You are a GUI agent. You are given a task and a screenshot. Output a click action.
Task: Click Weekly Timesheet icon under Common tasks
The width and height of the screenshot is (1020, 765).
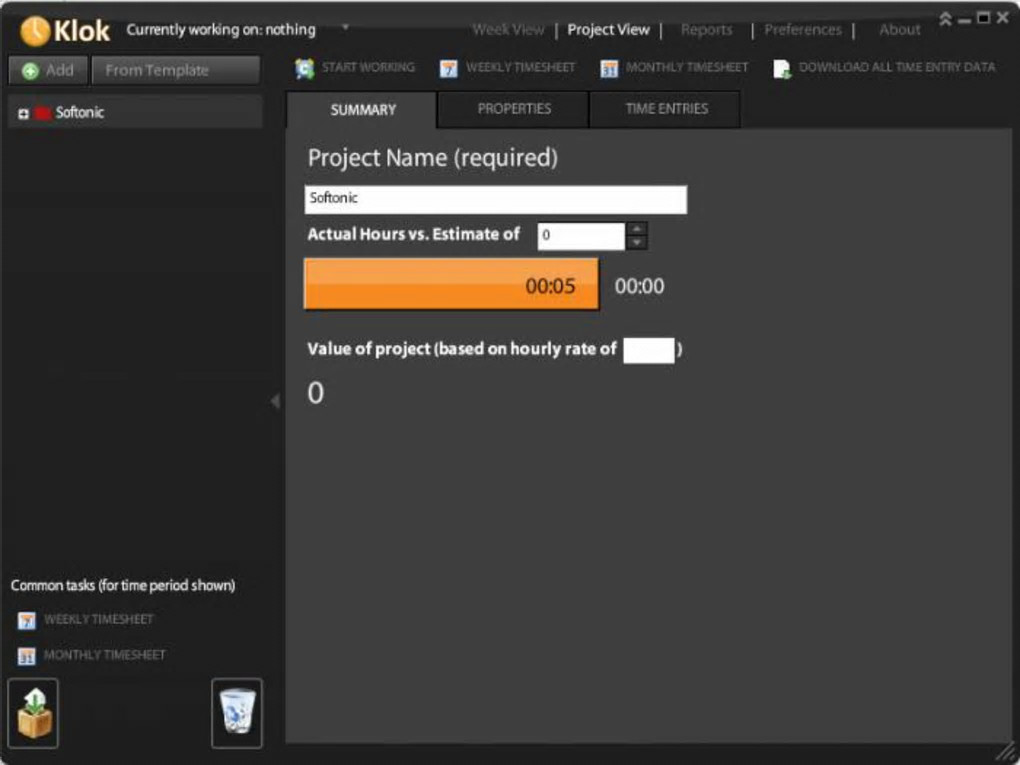coord(27,621)
